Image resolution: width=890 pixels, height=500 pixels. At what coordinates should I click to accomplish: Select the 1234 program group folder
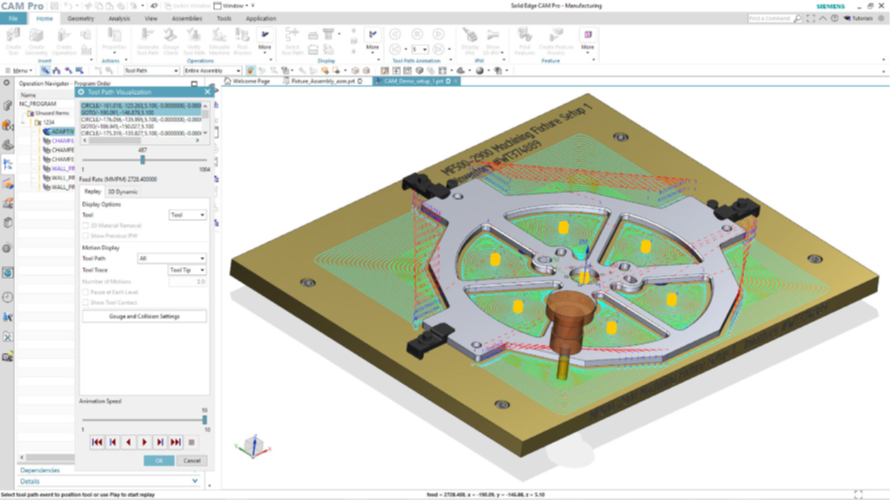pos(48,122)
